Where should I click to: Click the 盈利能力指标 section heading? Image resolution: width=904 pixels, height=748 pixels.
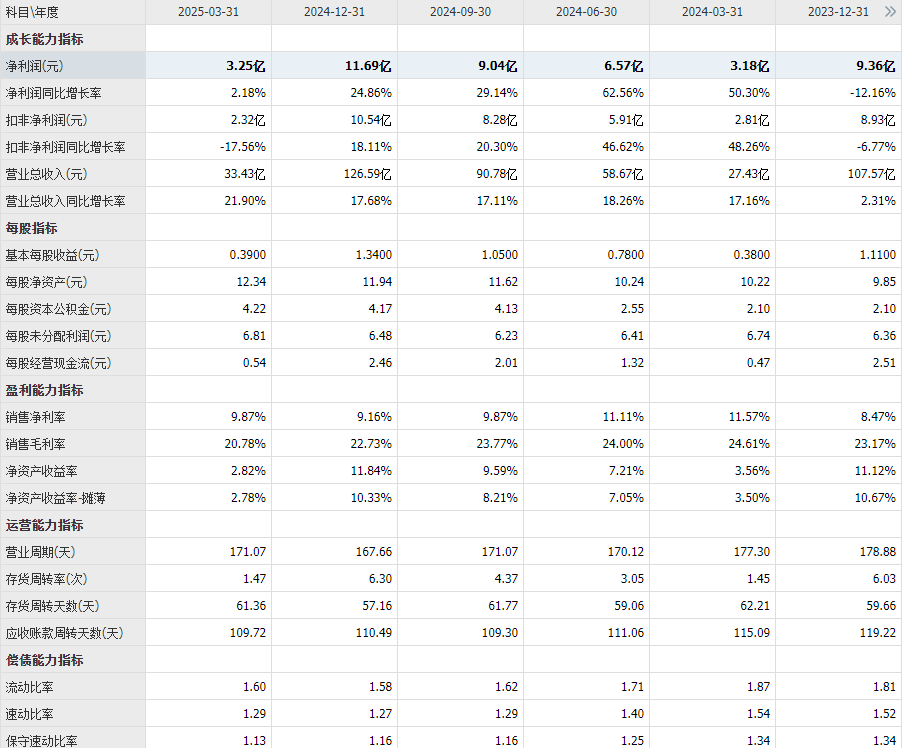pos(44,390)
